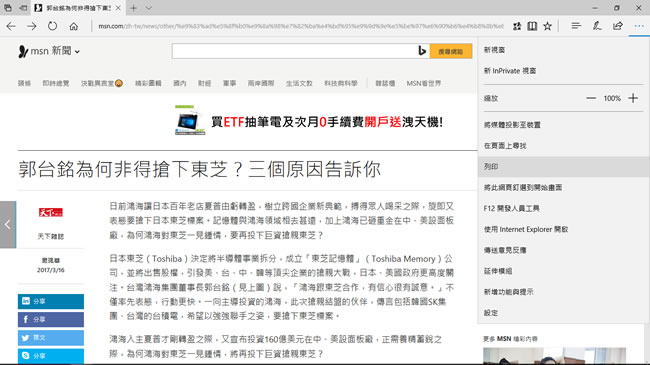The height and width of the screenshot is (365, 650).
Task: Go forward to next page
Action: (x=32, y=26)
